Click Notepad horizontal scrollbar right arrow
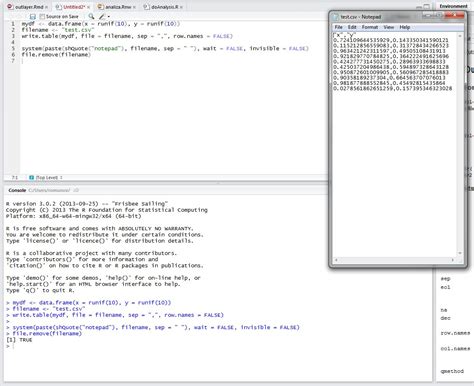Viewport: 474px width, 386px height. (x=453, y=260)
